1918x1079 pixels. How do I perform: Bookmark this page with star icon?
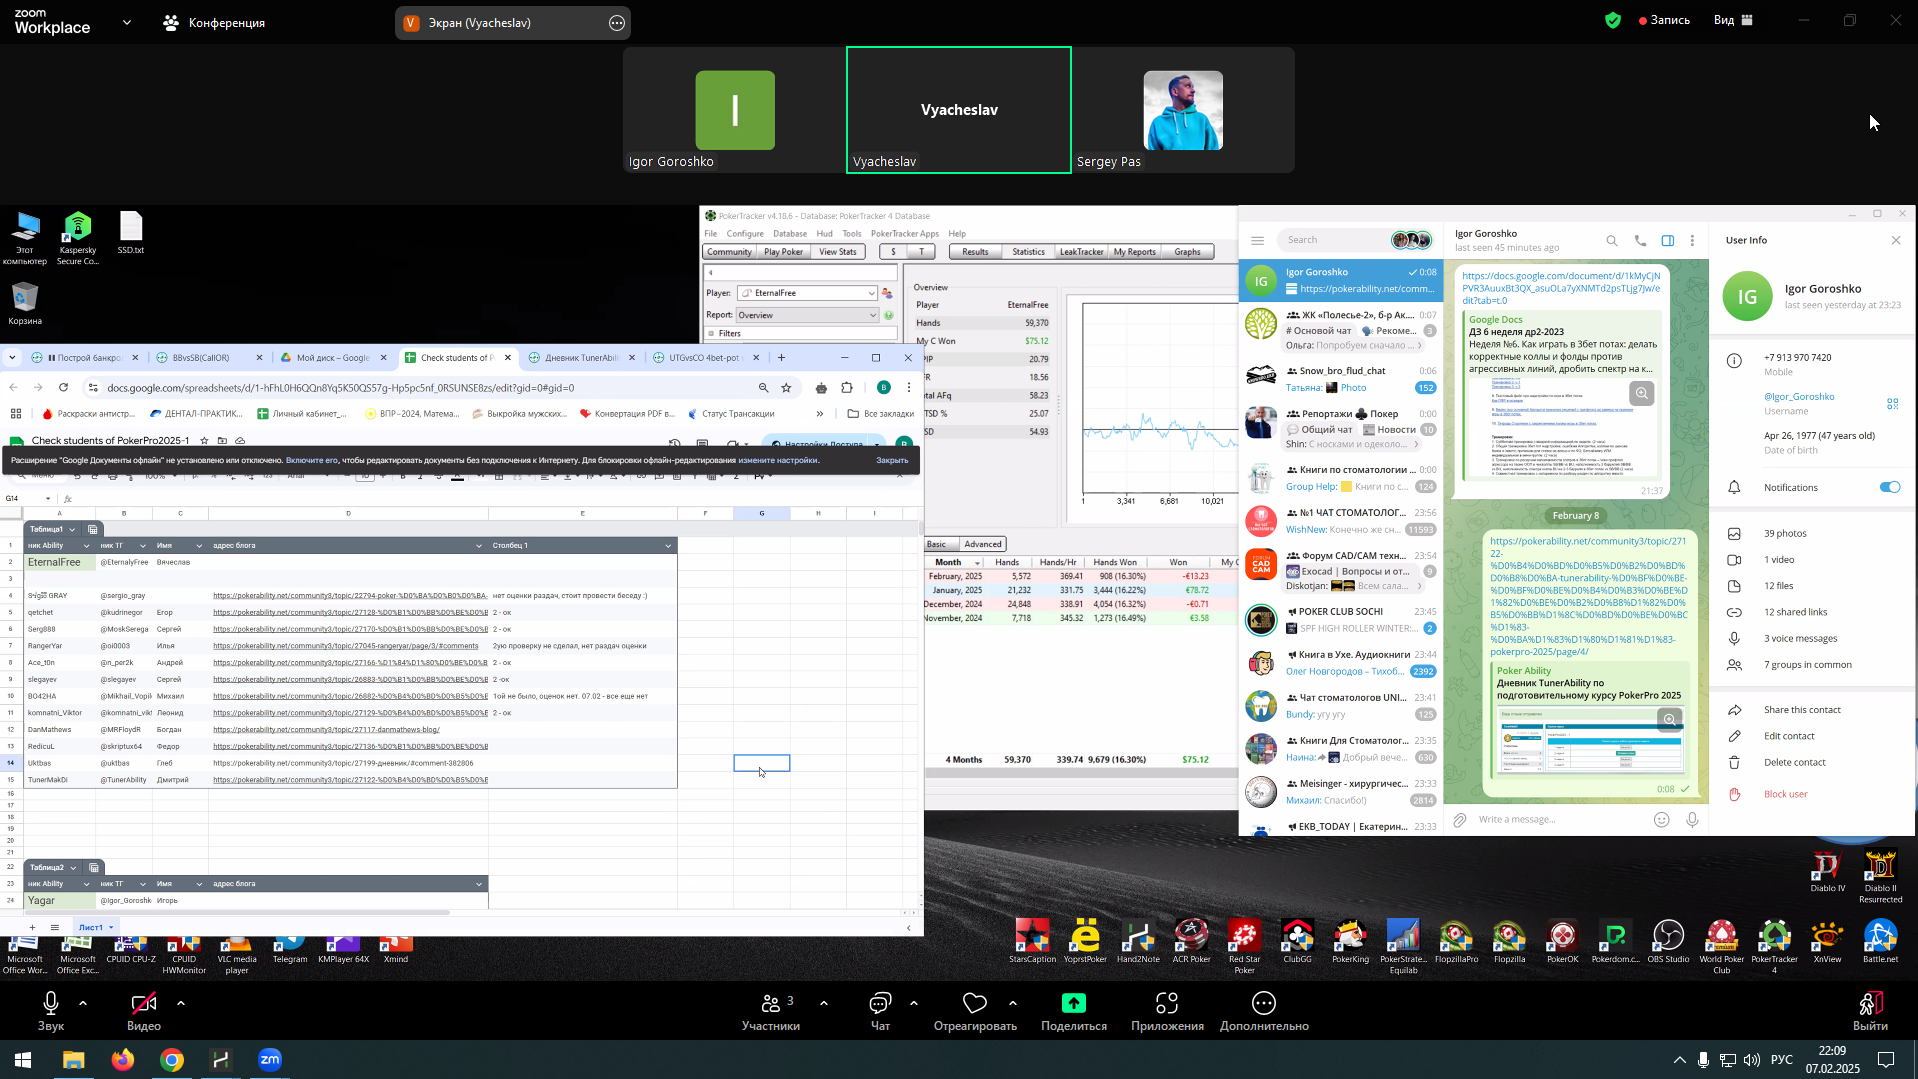(x=786, y=388)
